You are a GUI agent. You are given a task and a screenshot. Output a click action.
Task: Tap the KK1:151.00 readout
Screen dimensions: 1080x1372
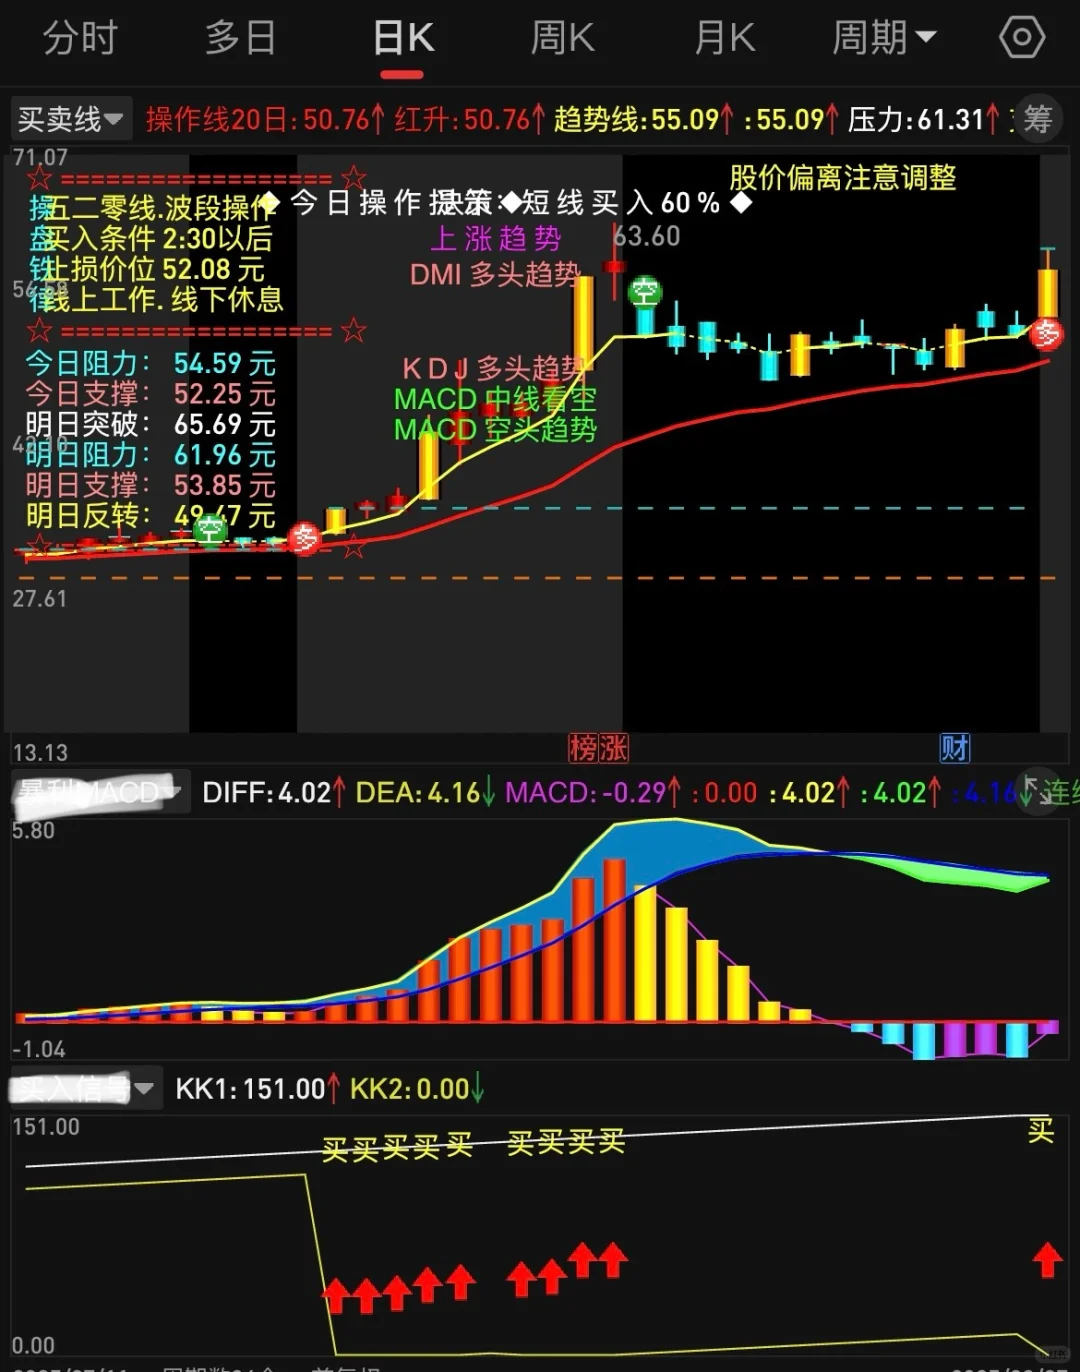click(x=258, y=1089)
